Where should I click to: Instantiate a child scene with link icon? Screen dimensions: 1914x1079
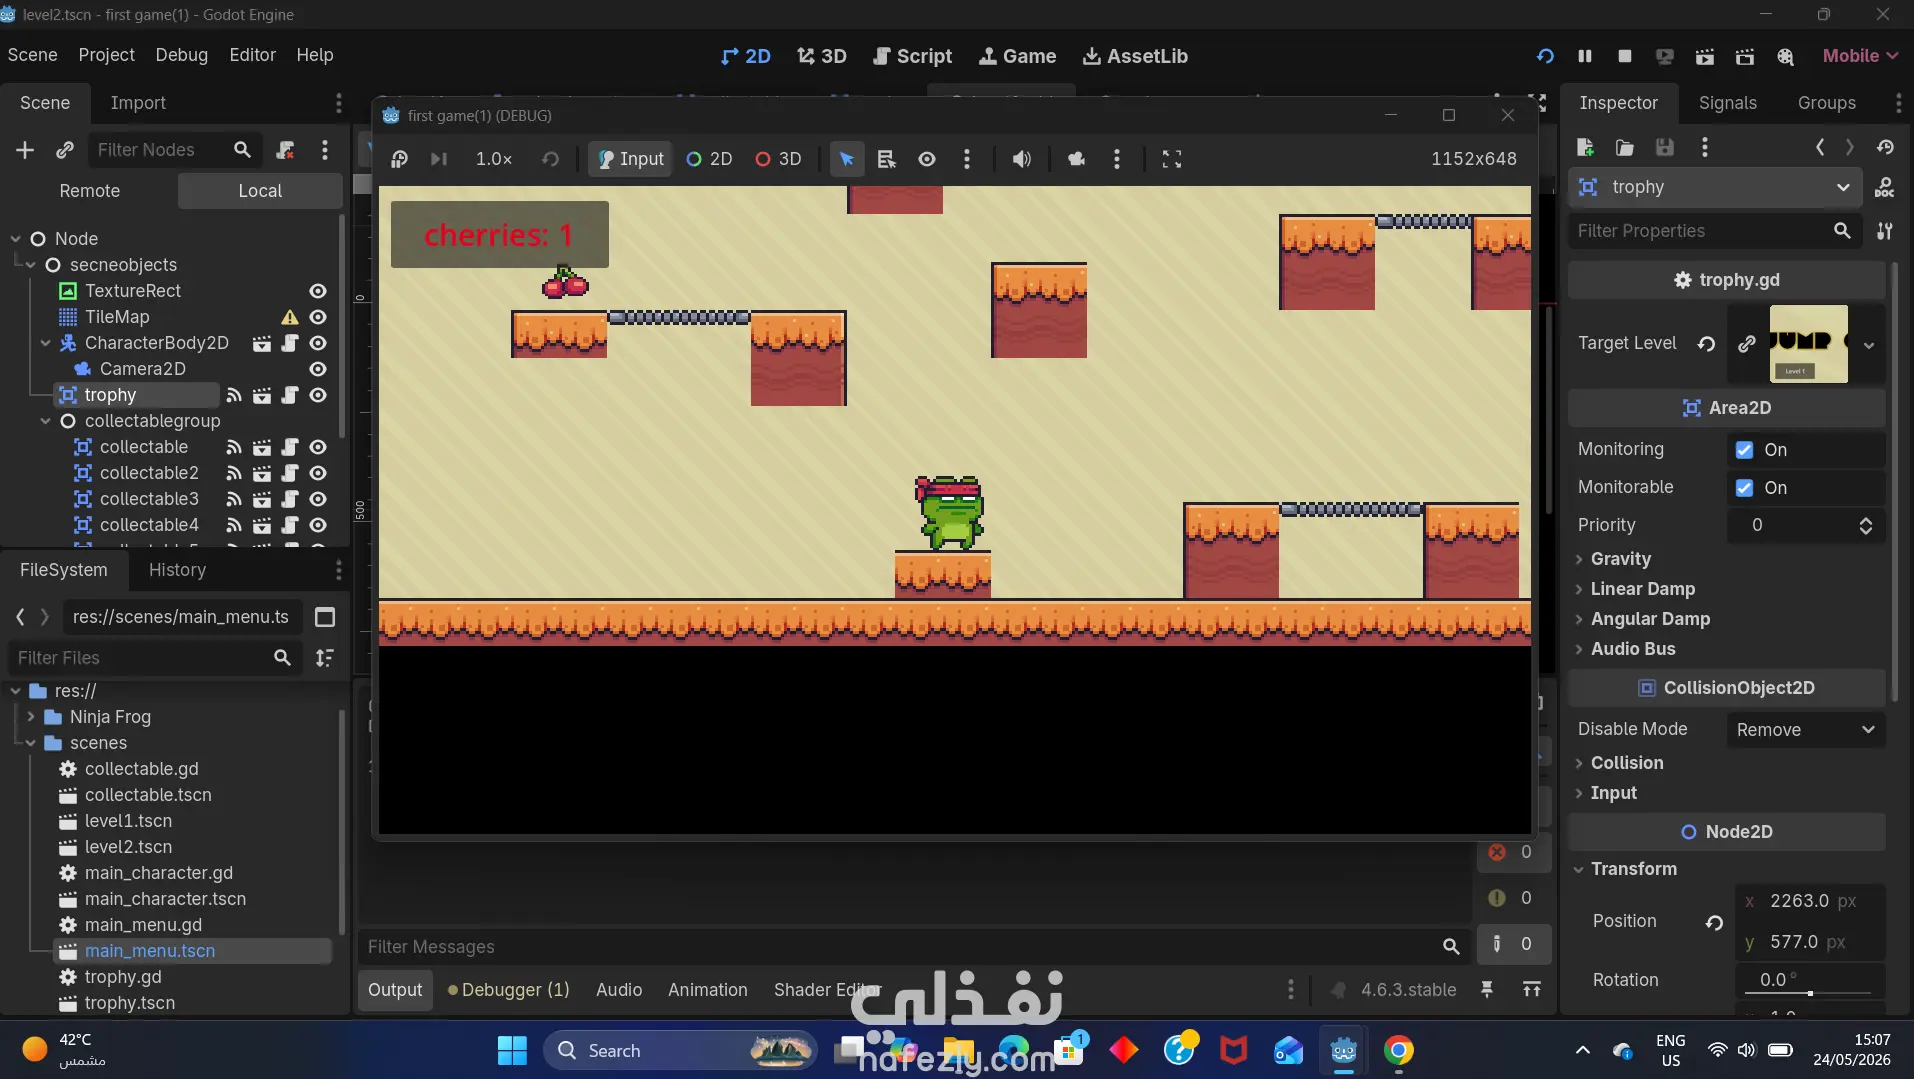(x=65, y=150)
